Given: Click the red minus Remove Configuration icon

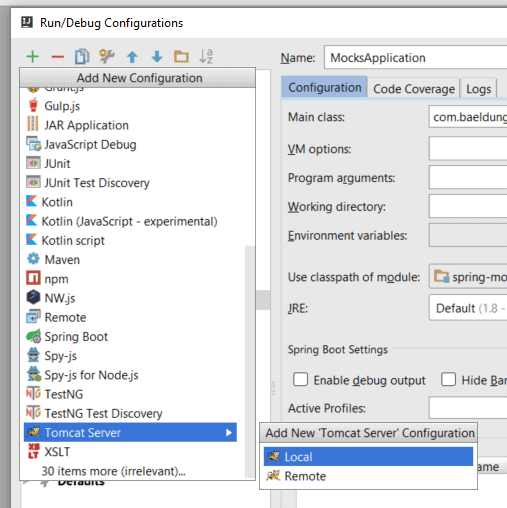Looking at the screenshot, I should click(57, 57).
